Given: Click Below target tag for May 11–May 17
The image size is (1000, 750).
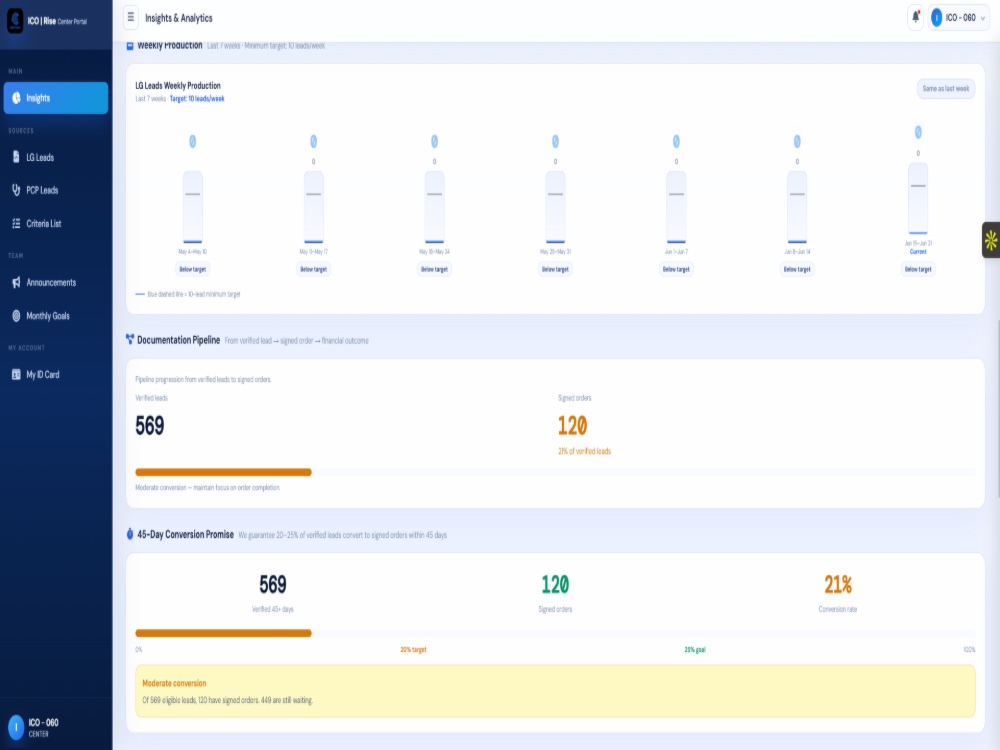Looking at the screenshot, I should pos(313,269).
